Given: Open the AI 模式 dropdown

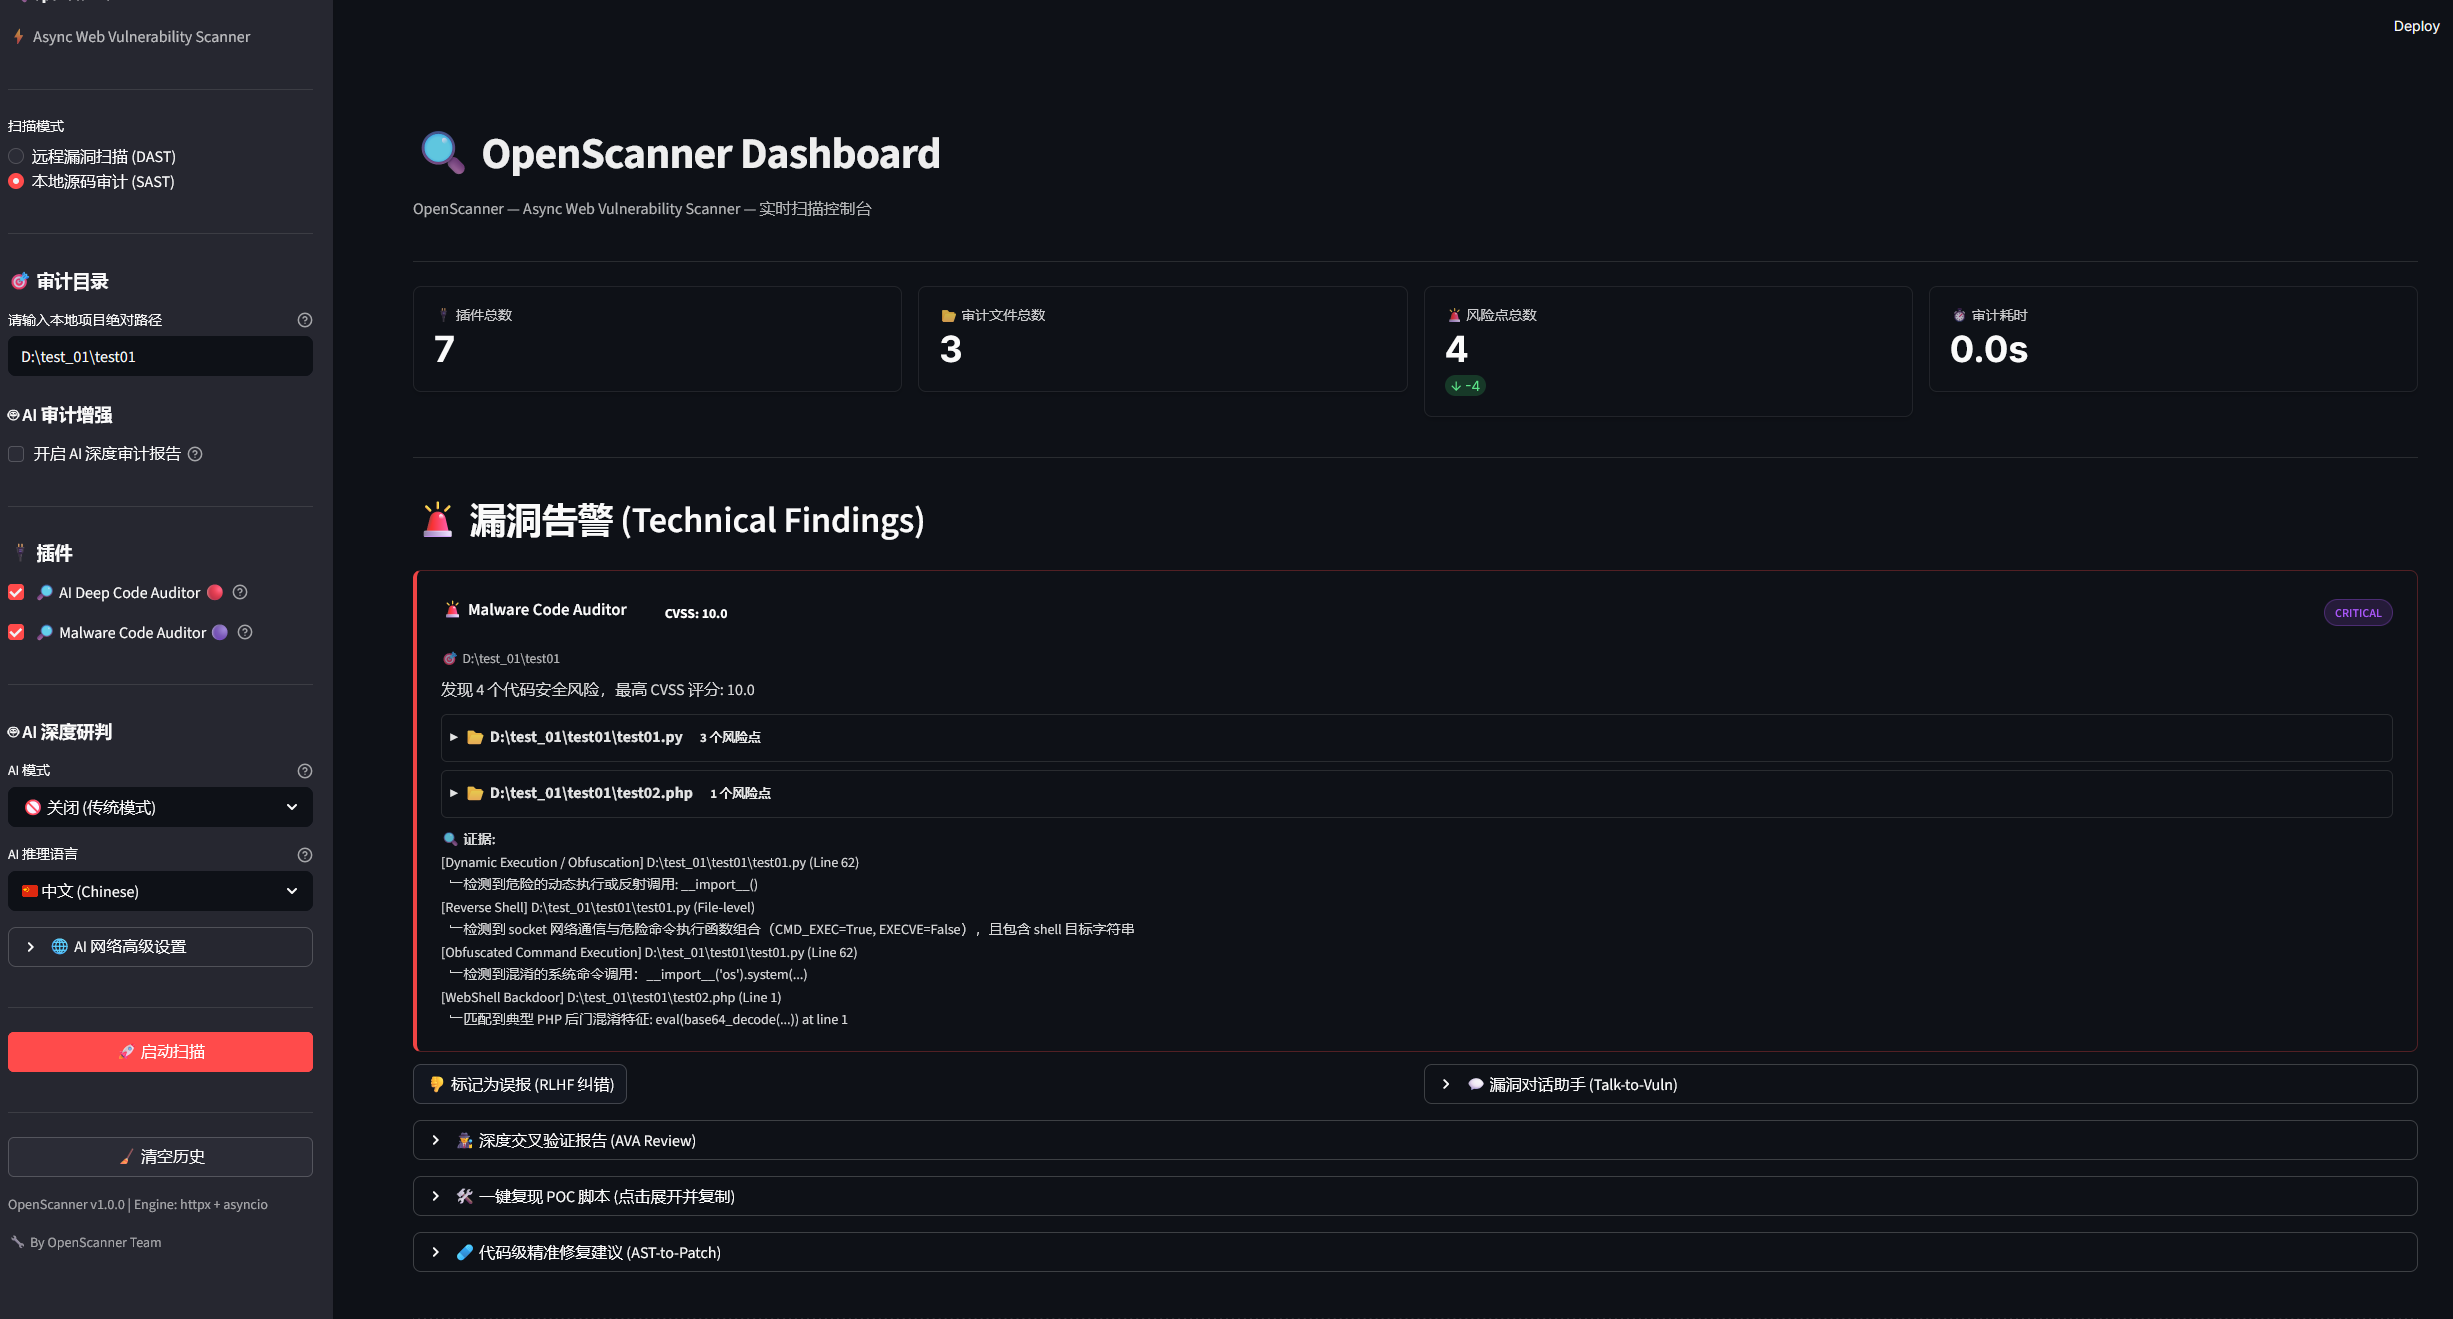Looking at the screenshot, I should (x=160, y=807).
